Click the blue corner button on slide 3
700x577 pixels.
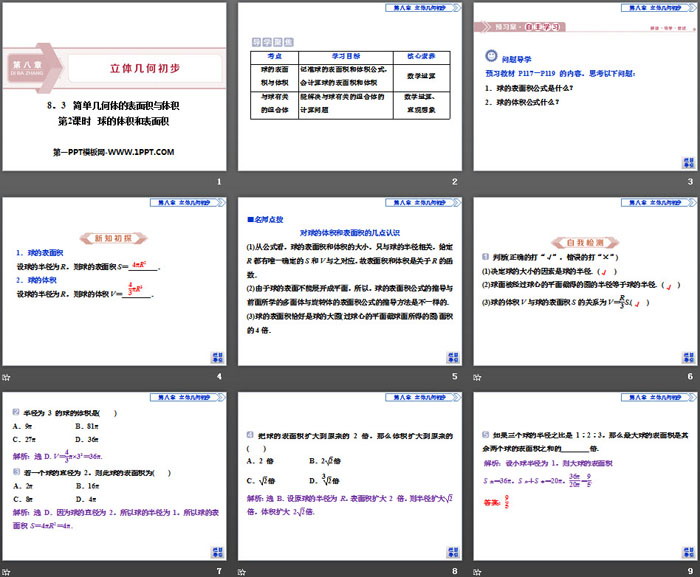[x=687, y=160]
